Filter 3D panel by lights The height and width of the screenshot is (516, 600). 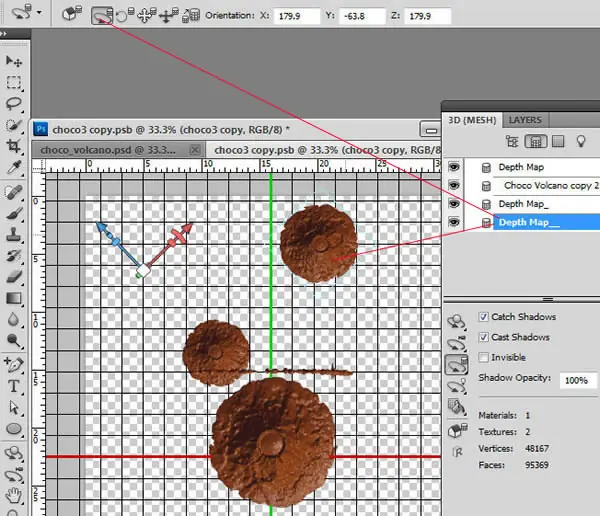tap(581, 141)
